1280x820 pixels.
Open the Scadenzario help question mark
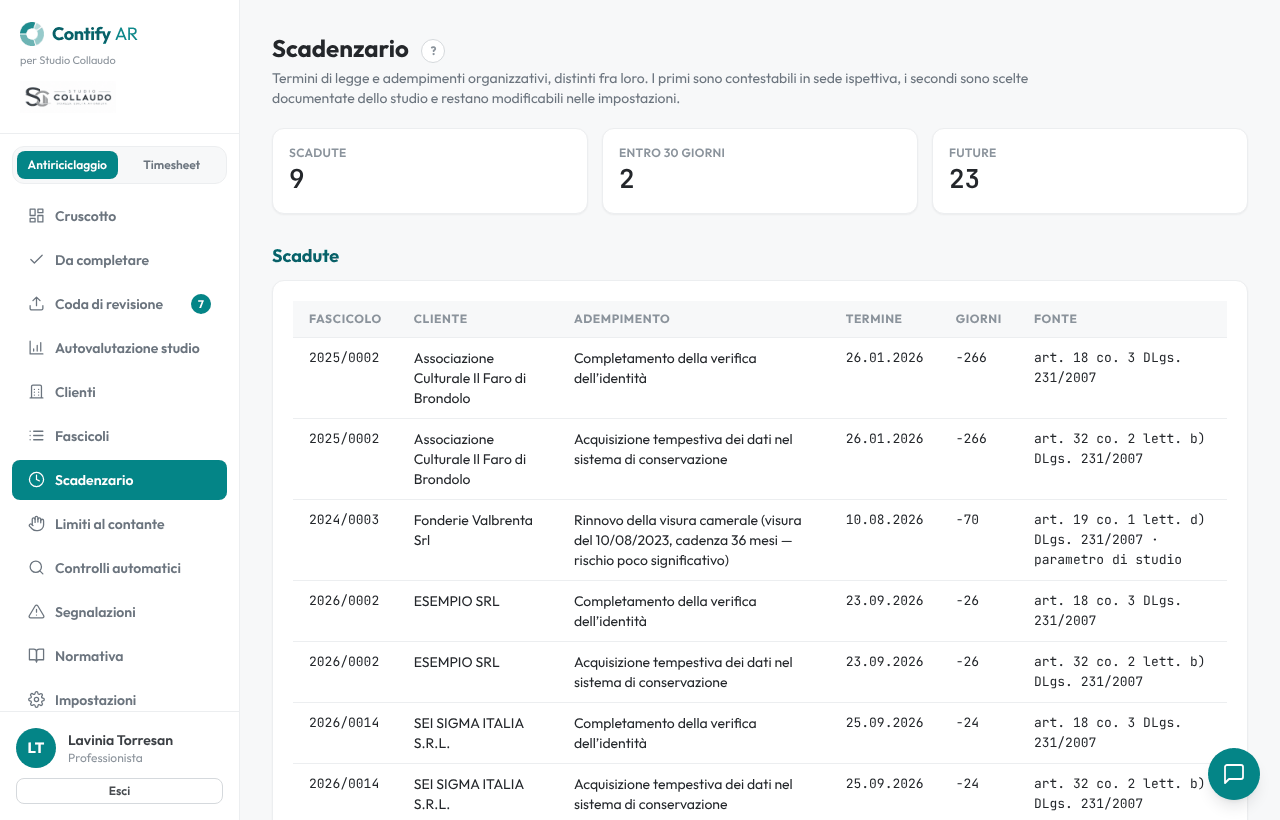(433, 51)
